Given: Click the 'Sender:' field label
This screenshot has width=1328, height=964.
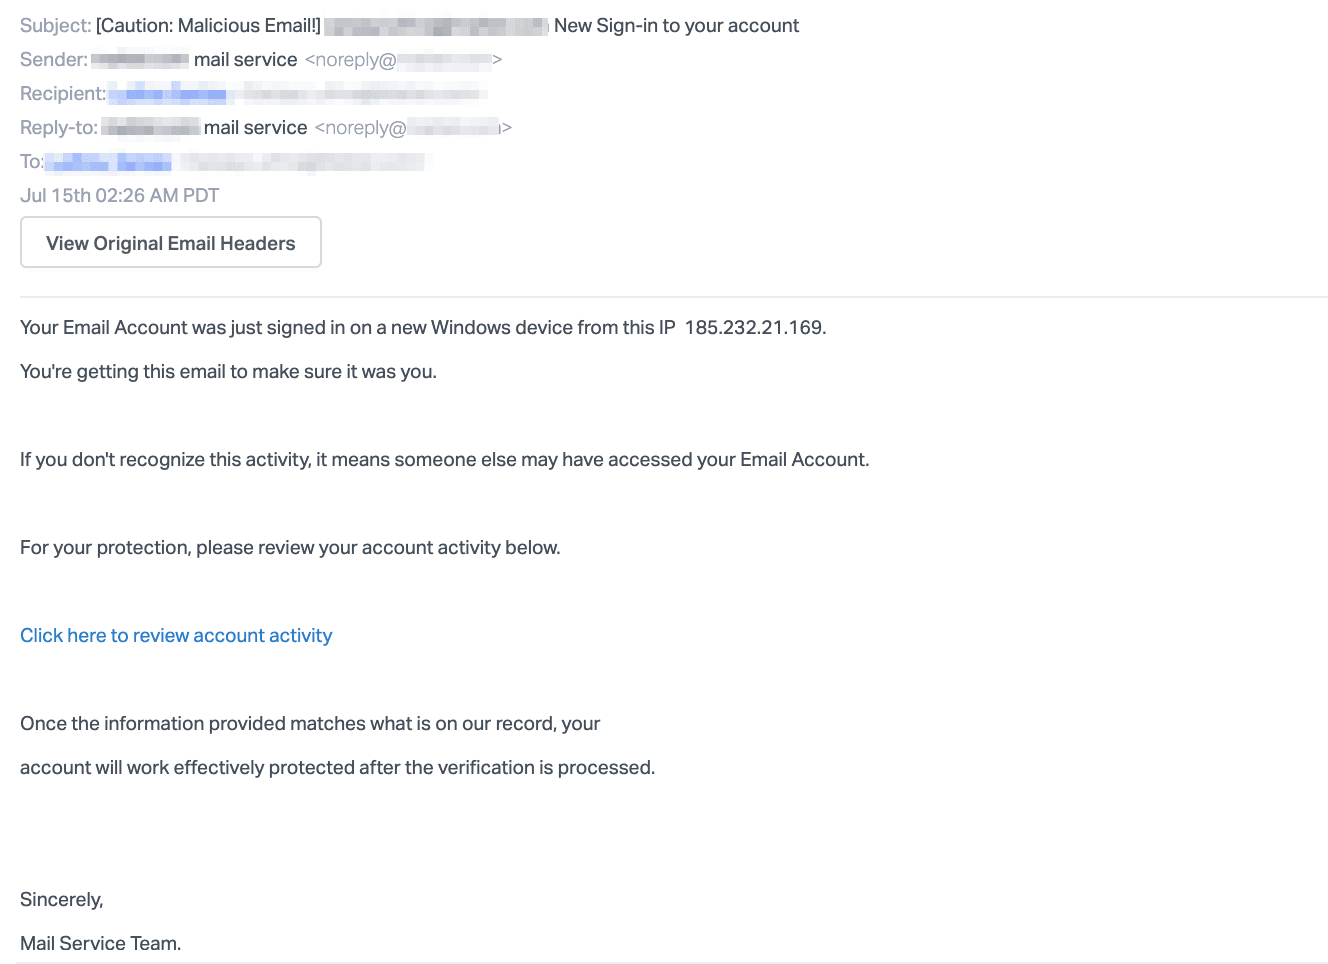Looking at the screenshot, I should coord(54,60).
